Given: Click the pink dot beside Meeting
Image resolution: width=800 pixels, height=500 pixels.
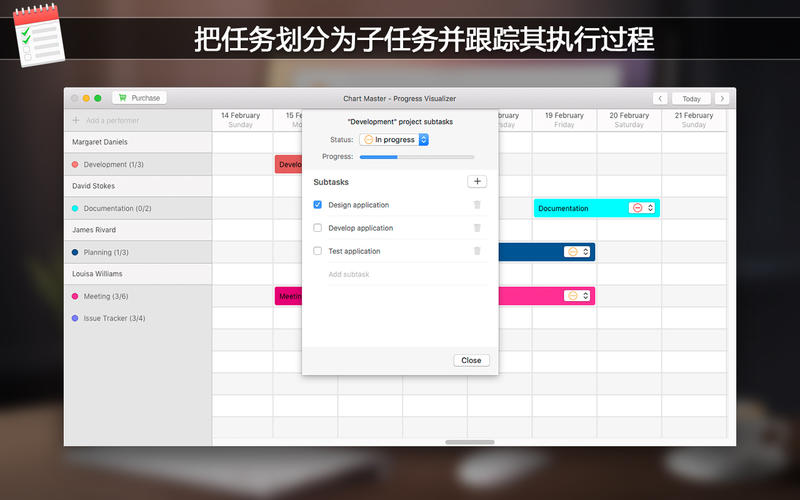Looking at the screenshot, I should (x=75, y=296).
